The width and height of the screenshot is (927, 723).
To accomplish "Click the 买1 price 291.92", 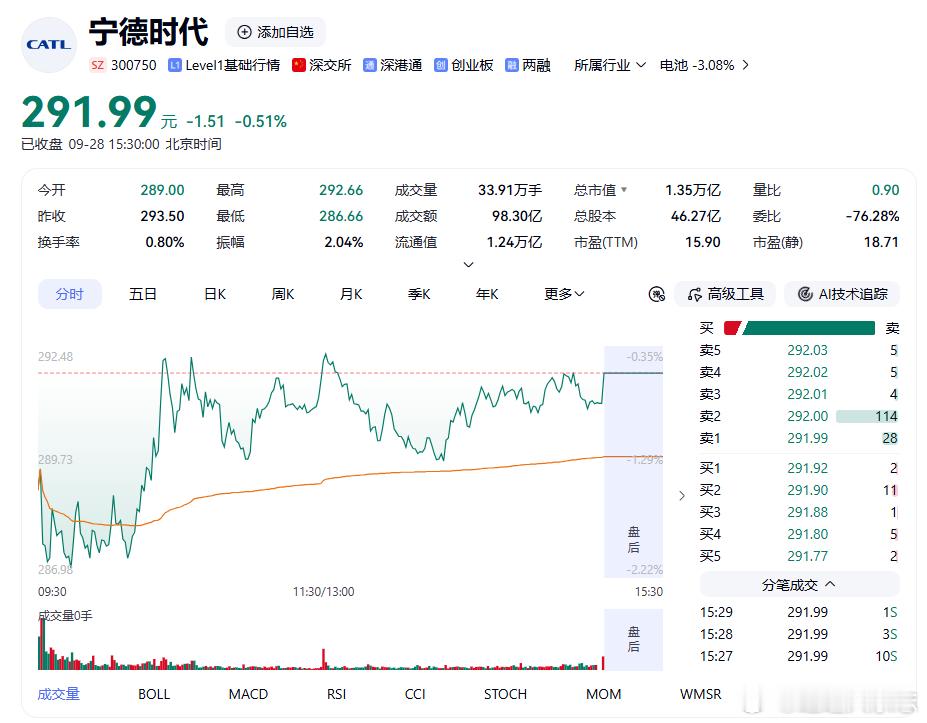I will point(808,468).
